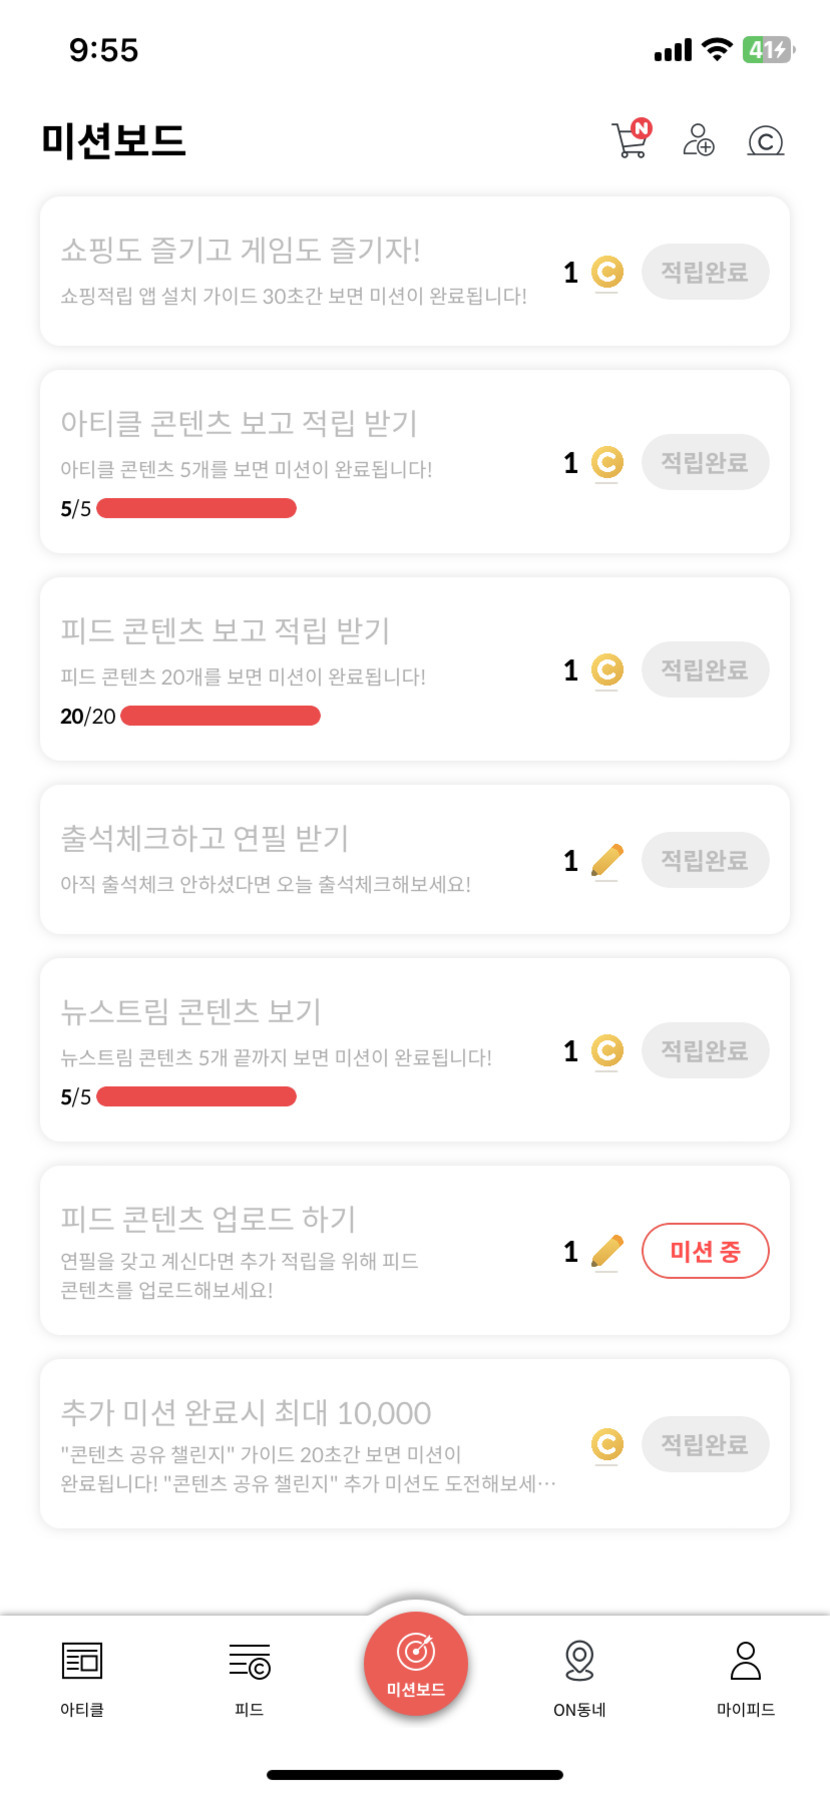Tap 적립완료 for 쇼핑도 즐기고 mission
Screen dimensions: 830x1796
pos(705,272)
